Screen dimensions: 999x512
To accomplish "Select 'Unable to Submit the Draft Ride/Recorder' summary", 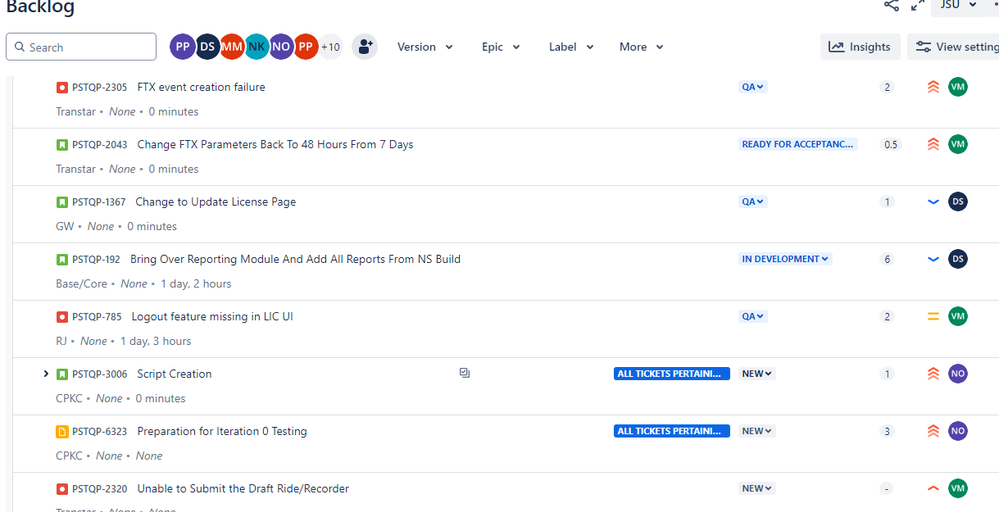I will (243, 488).
